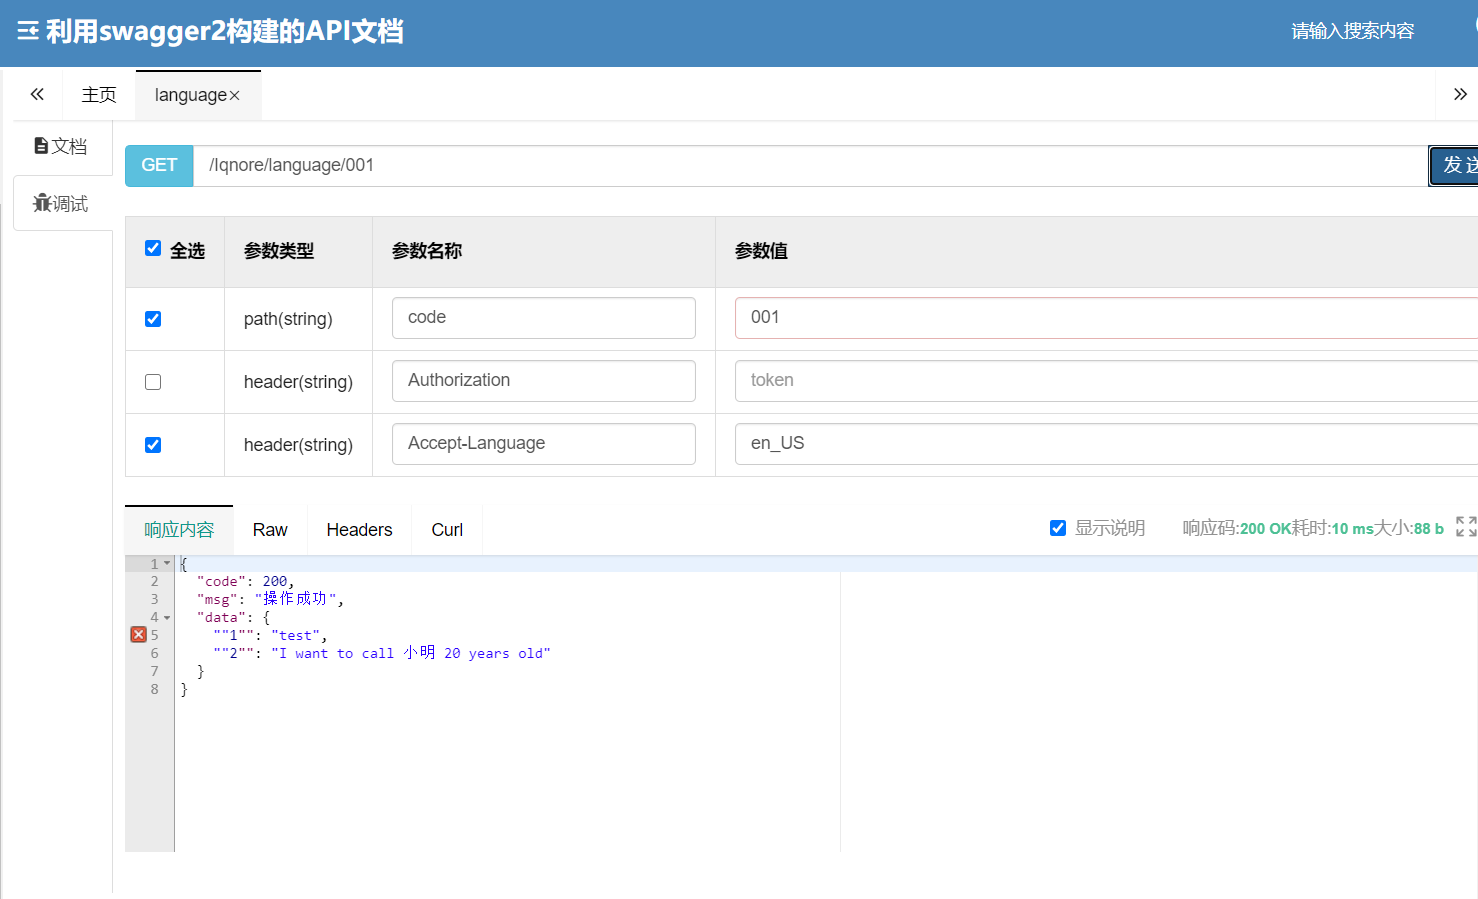Screen dimensions: 1478x899
Task: Open the 调试 debug side tab
Action: click(x=61, y=204)
